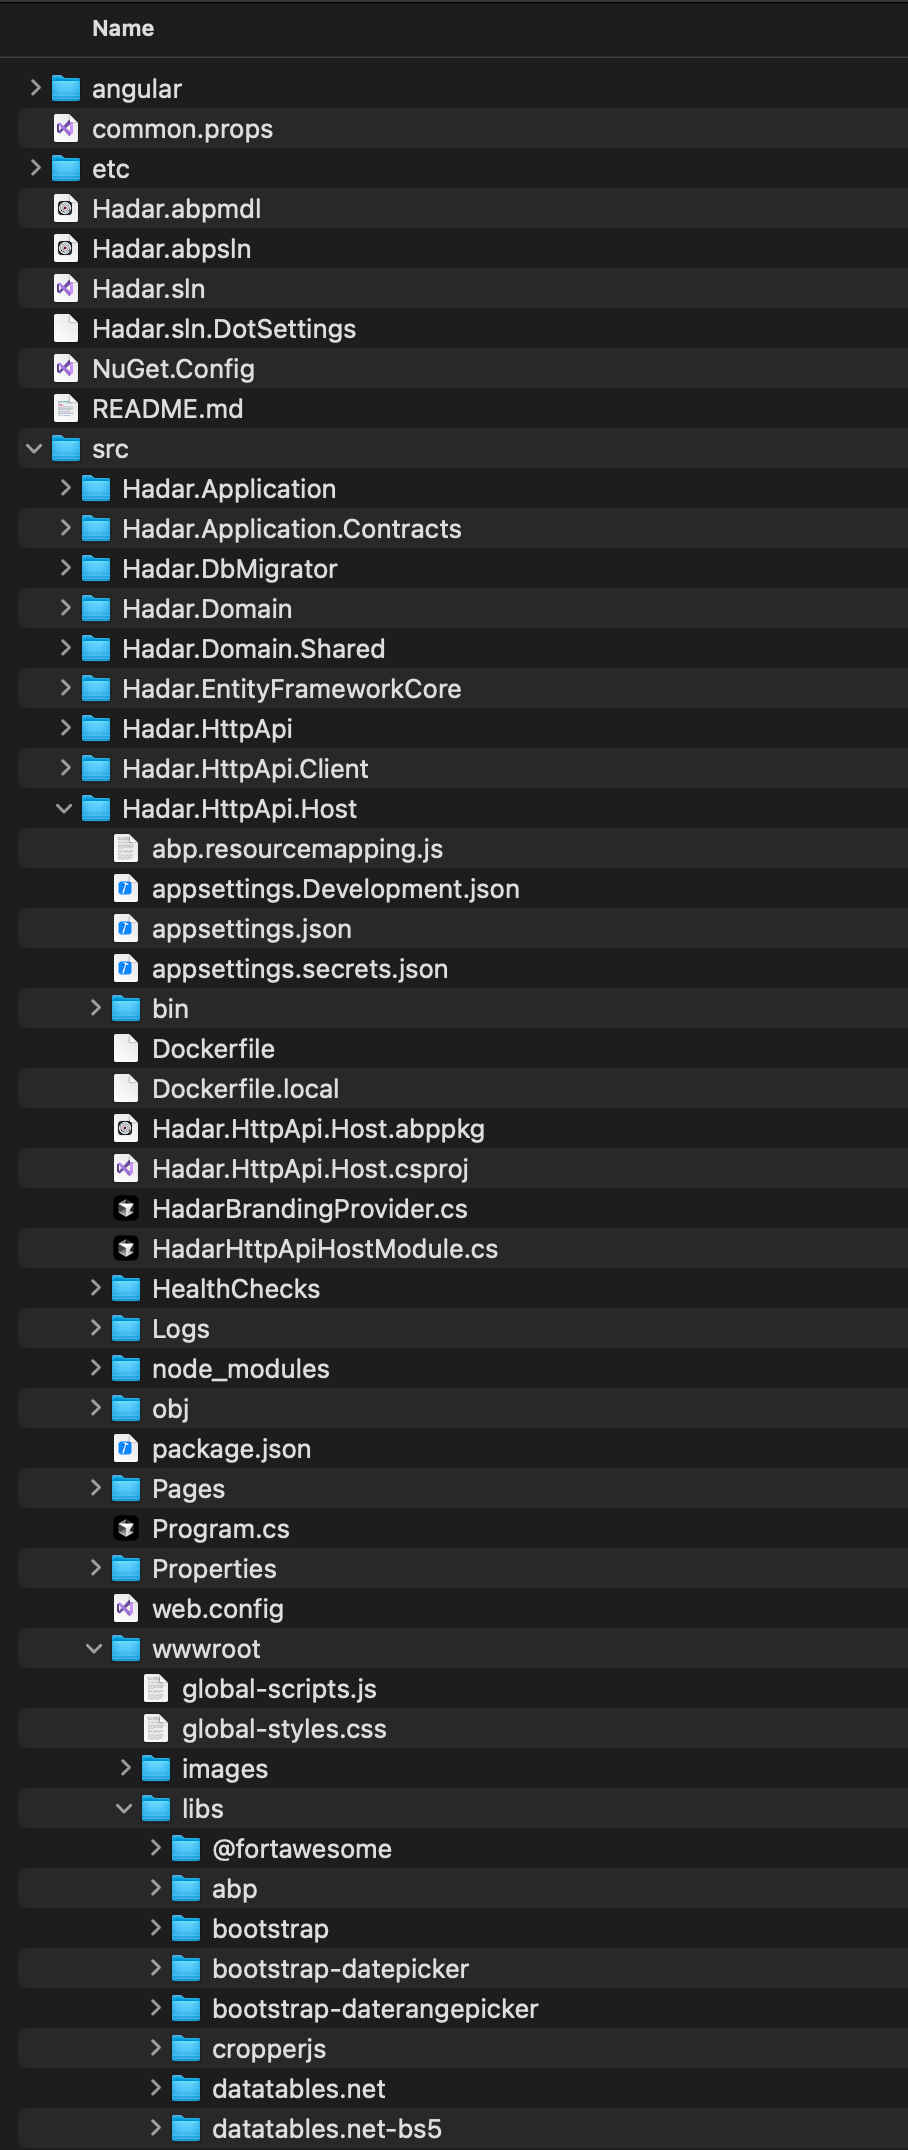Click the Program.cs file icon
Screen dimensions: 908x2150
pyautogui.click(x=126, y=1528)
